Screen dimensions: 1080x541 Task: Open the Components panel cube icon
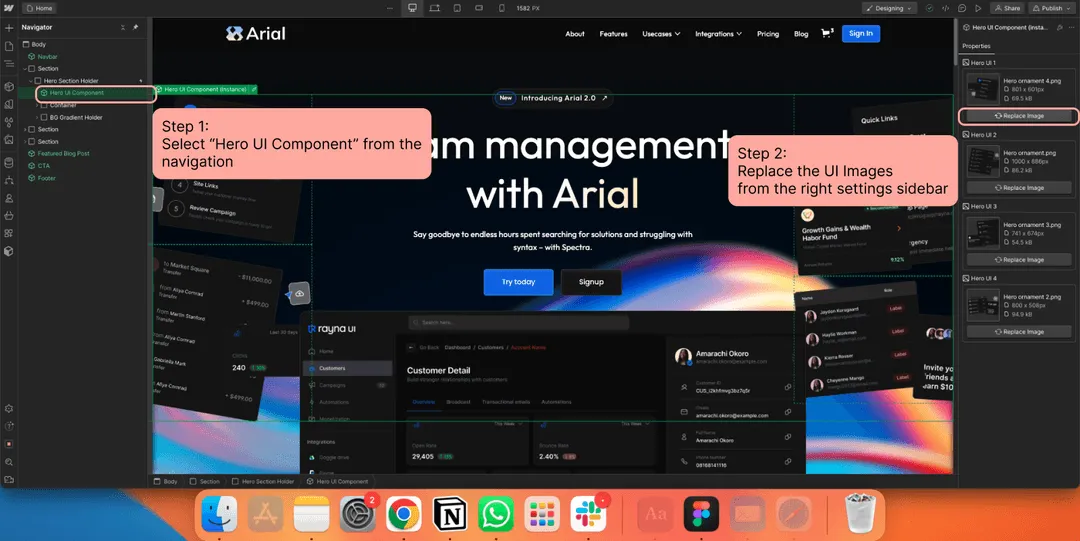(x=8, y=87)
